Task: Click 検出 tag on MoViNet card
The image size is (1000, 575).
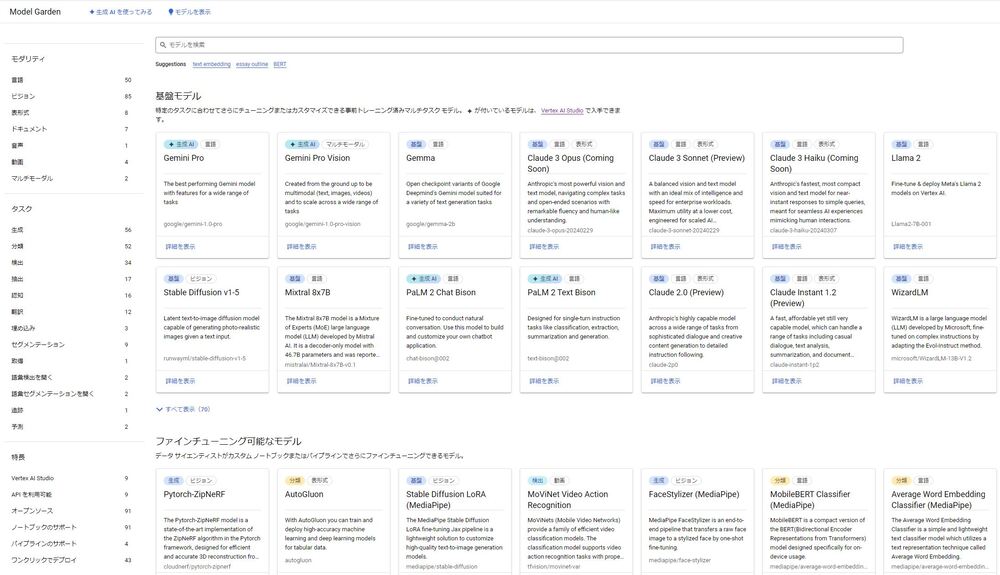Action: [537, 481]
